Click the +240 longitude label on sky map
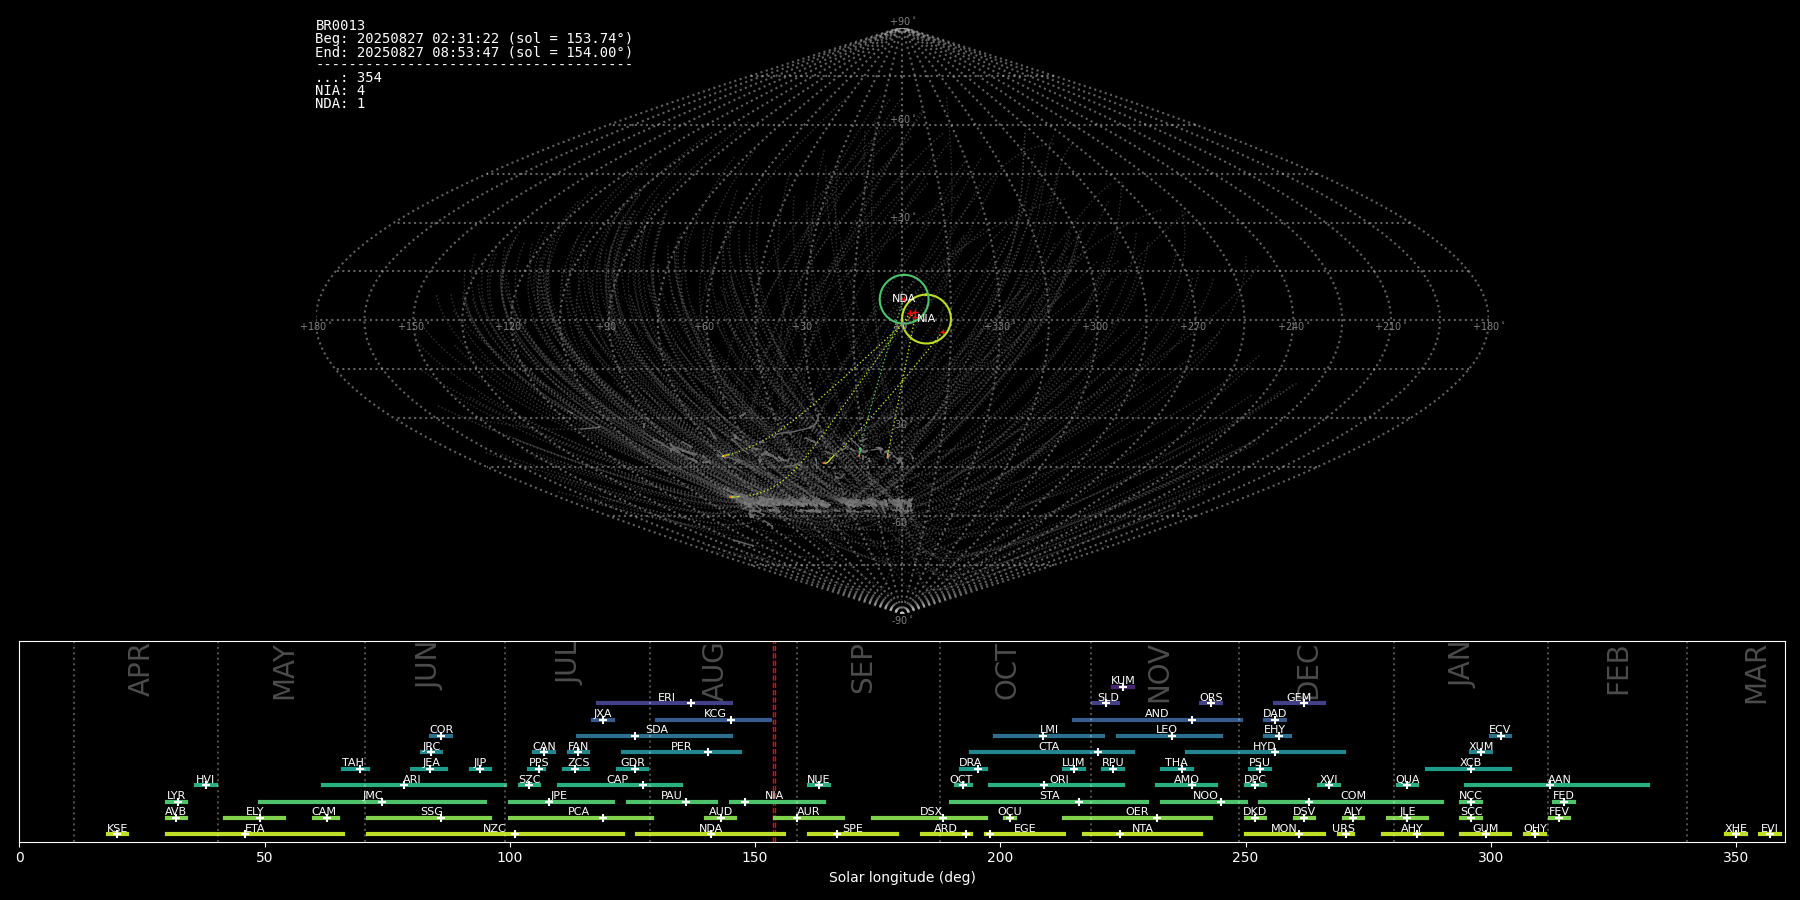 click(1291, 327)
